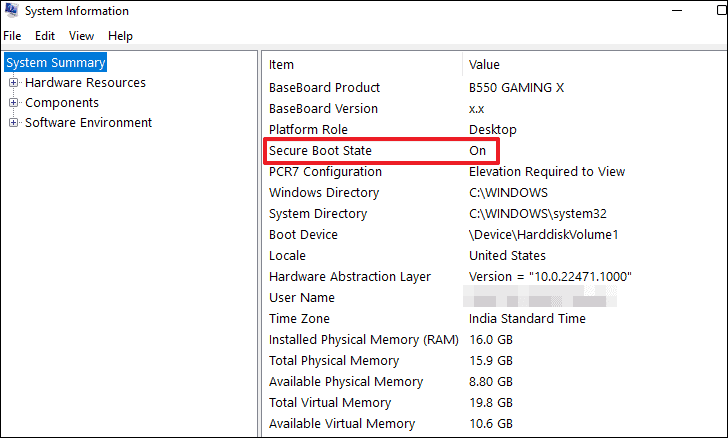This screenshot has width=728, height=438.
Task: Select the Secure Boot State row
Action: pos(320,150)
